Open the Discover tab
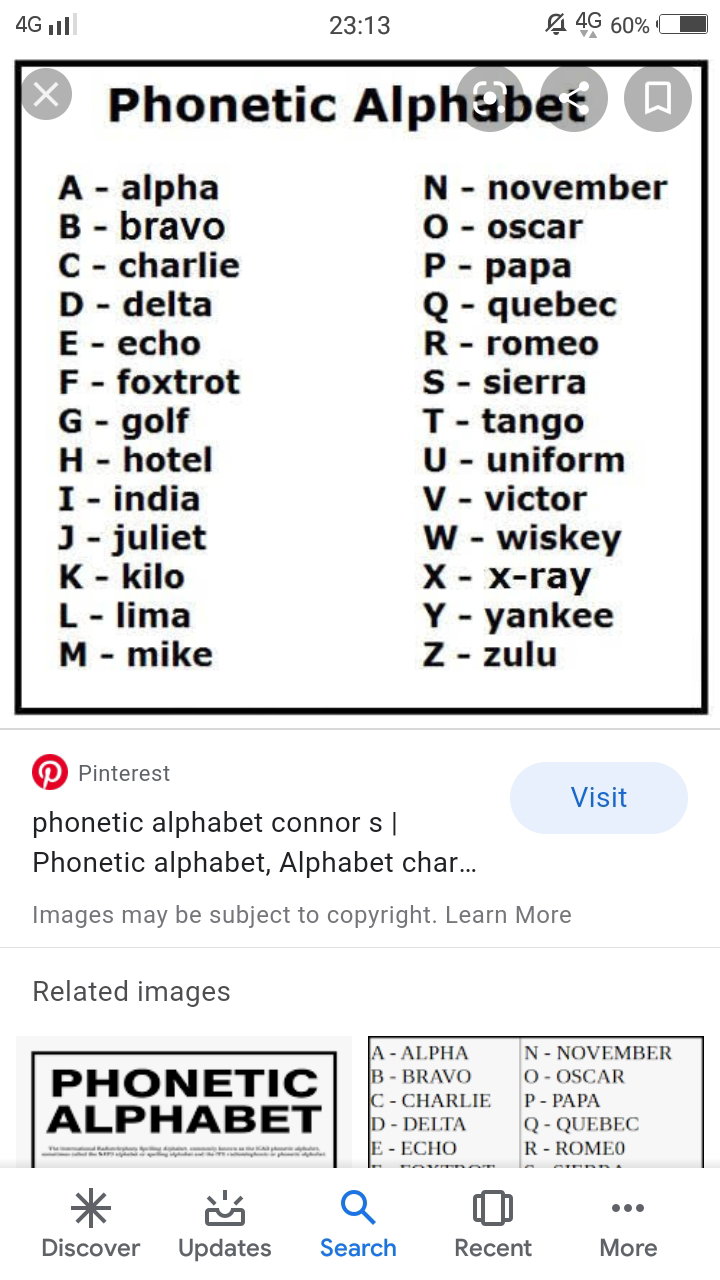This screenshot has width=720, height=1280. point(91,1225)
